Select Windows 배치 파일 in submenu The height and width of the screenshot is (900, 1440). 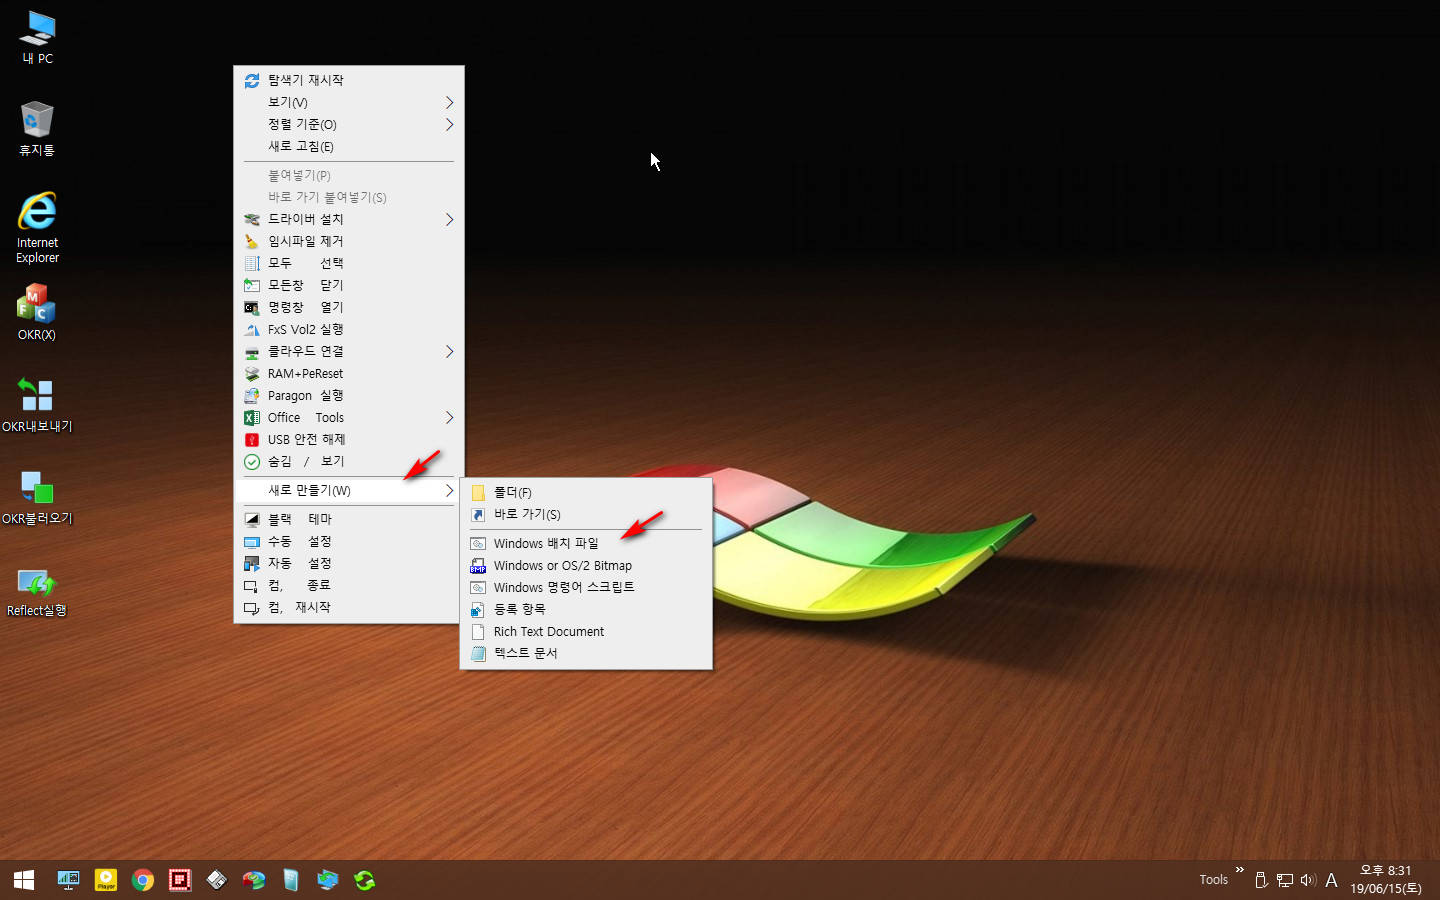point(586,543)
